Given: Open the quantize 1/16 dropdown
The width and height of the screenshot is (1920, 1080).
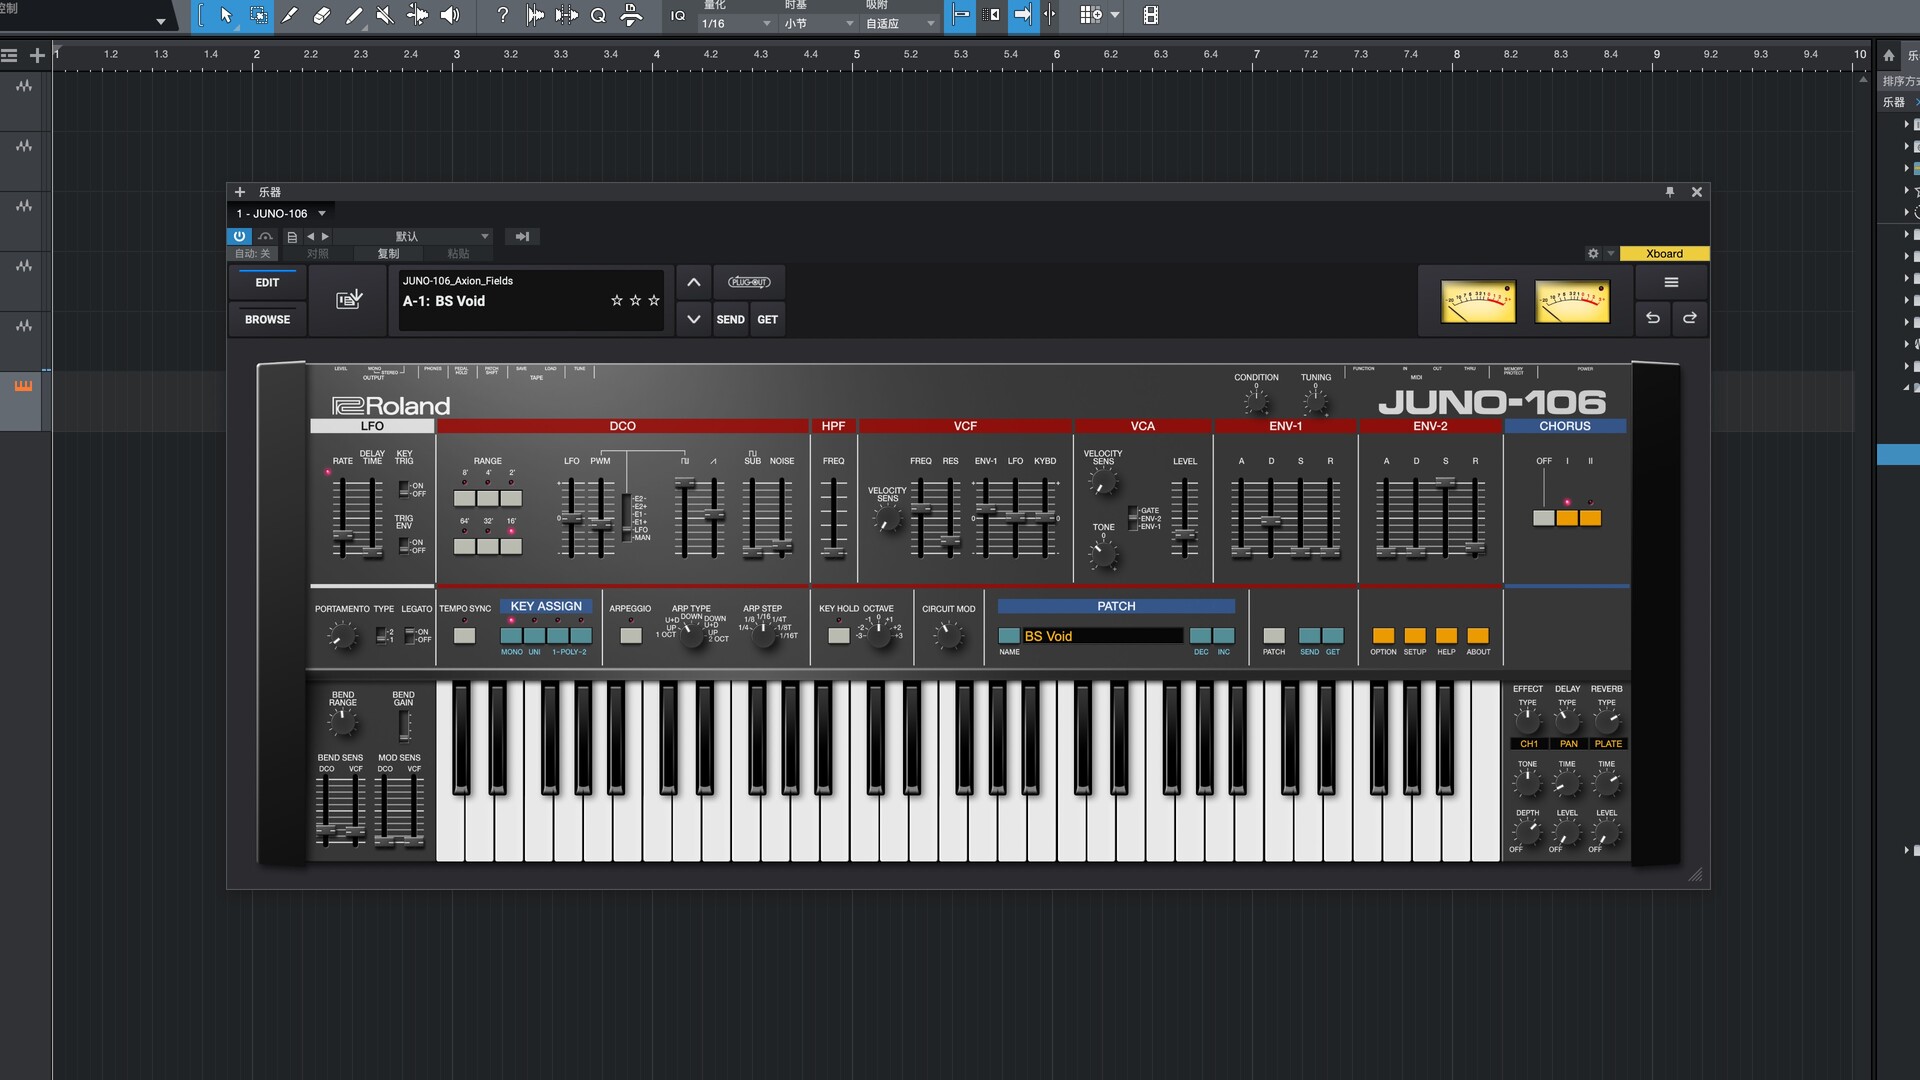Looking at the screenshot, I should [x=736, y=23].
